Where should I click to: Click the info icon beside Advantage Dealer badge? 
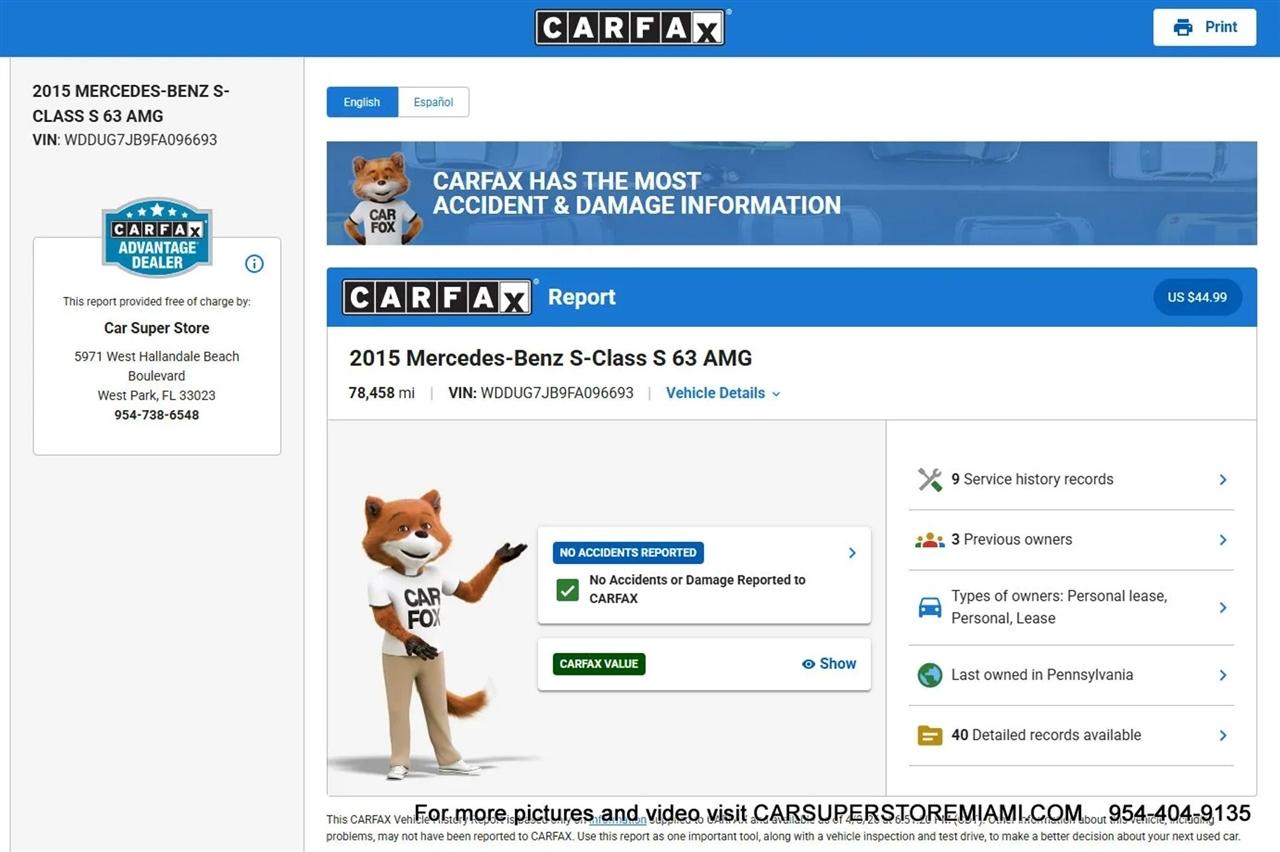coord(254,264)
